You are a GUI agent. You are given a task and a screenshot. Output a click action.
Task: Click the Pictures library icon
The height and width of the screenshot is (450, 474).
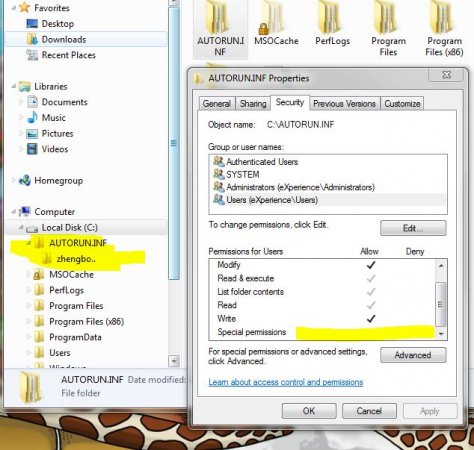click(32, 133)
